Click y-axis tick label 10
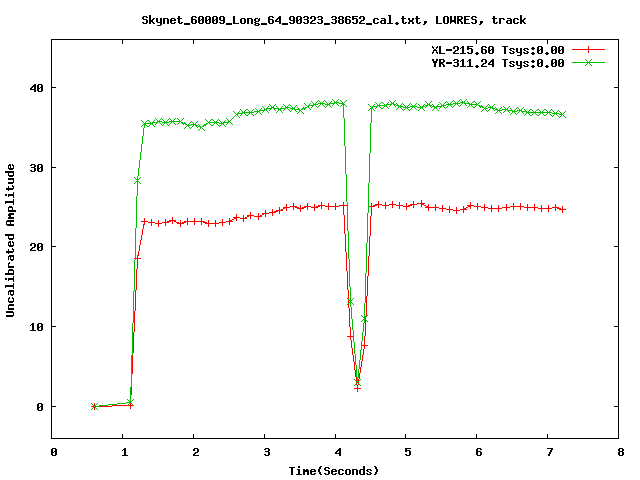The image size is (640, 480). point(37,327)
